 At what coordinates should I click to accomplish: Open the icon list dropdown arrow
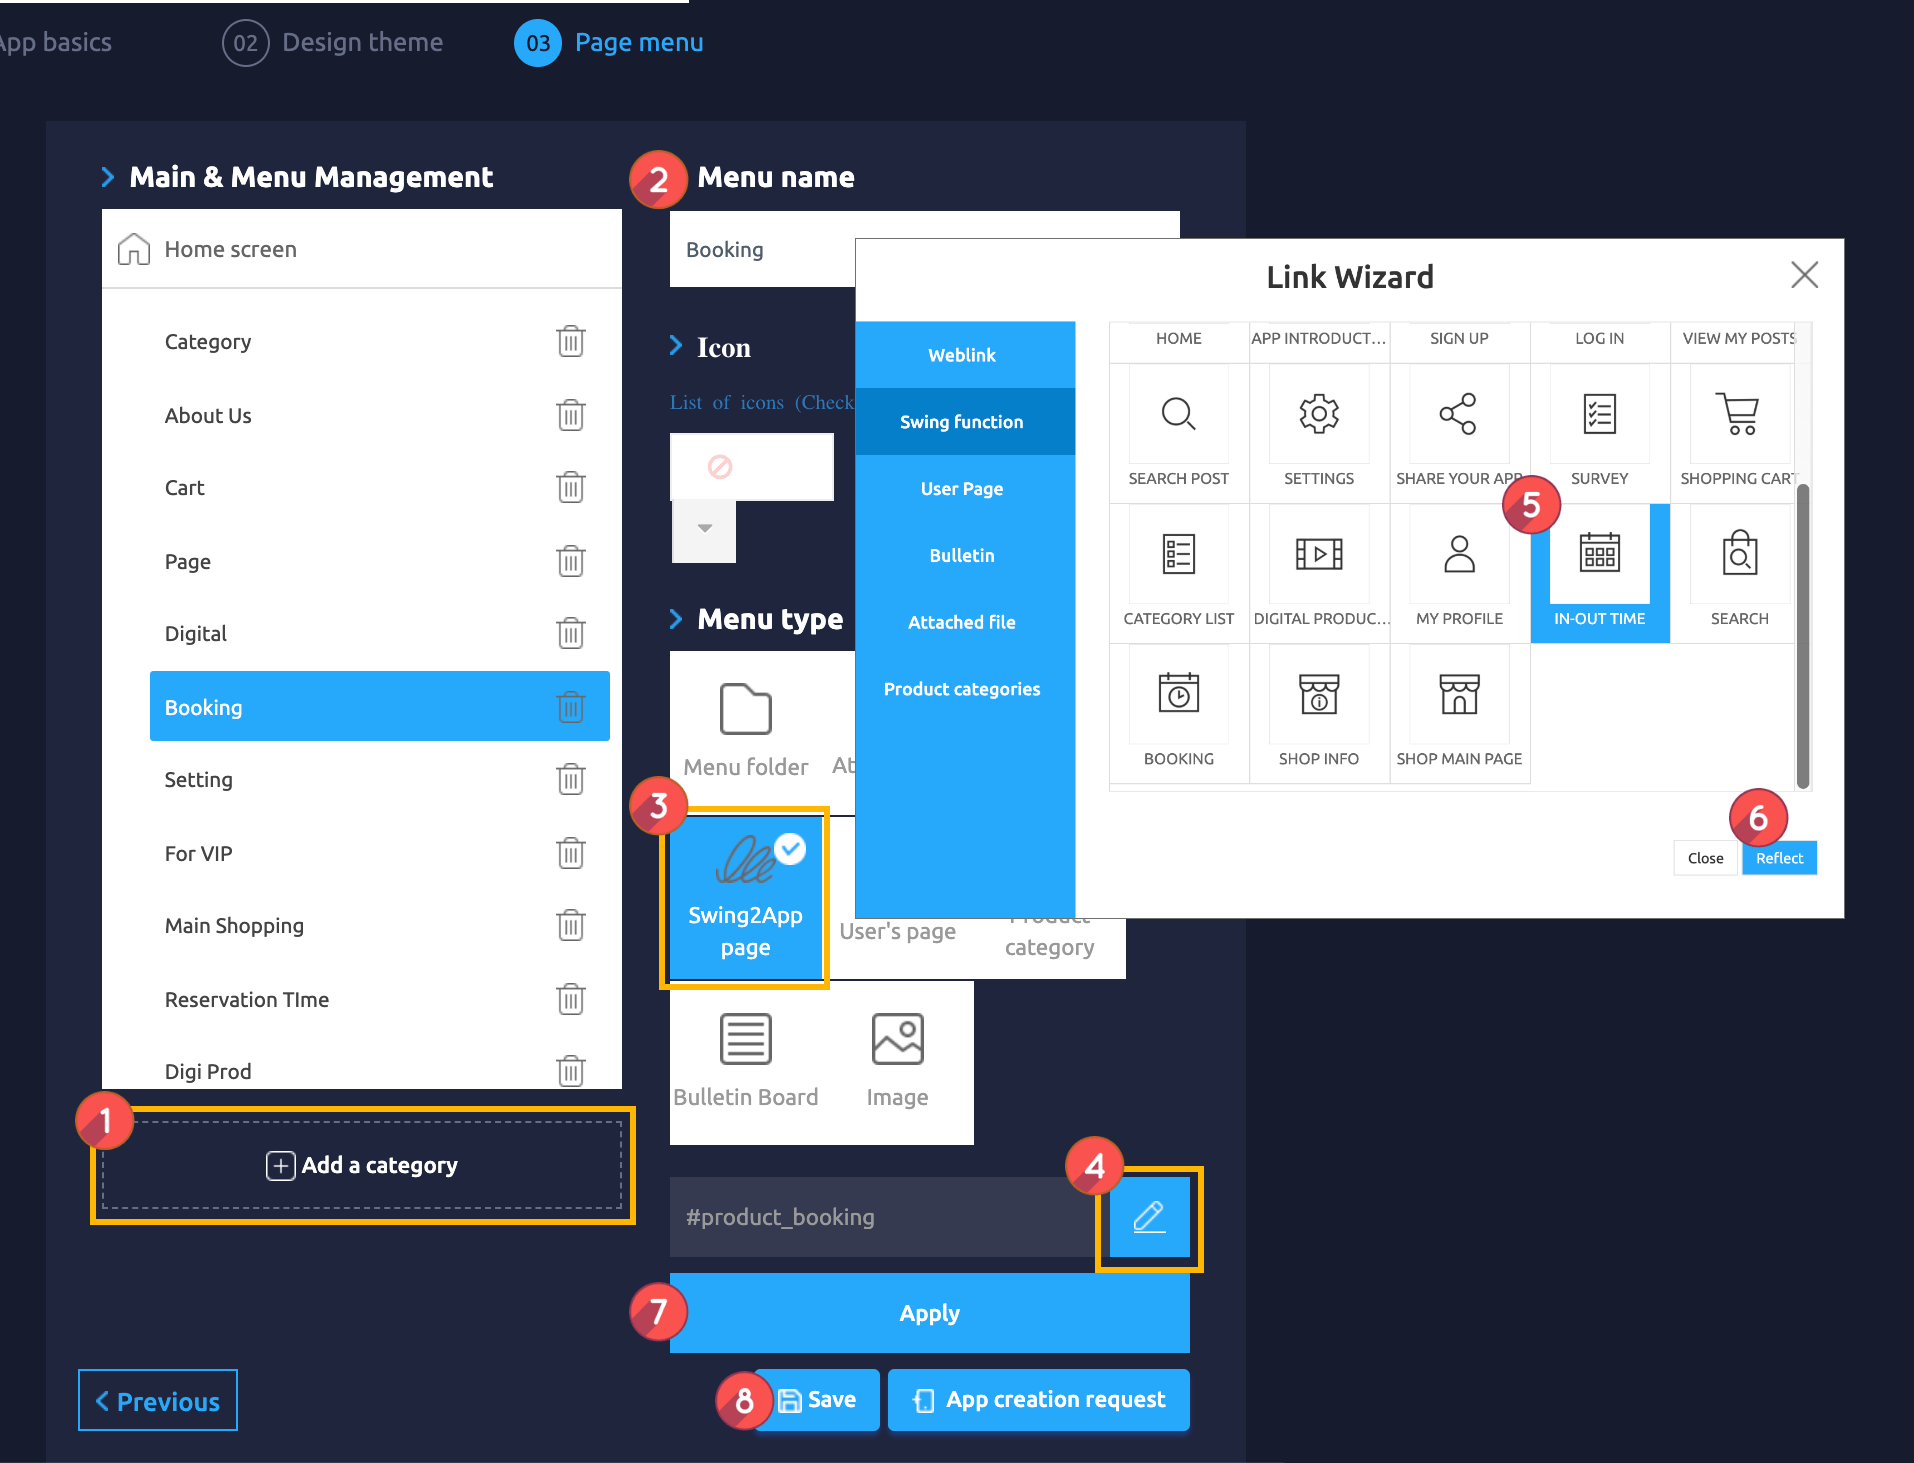704,529
